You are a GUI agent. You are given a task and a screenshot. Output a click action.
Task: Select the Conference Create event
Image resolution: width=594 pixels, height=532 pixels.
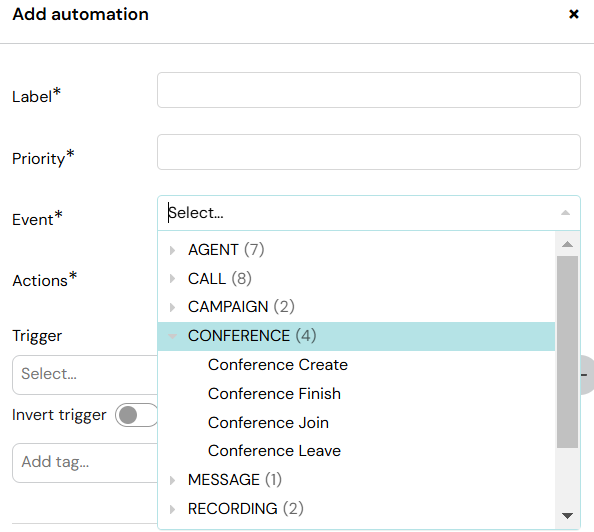click(278, 365)
